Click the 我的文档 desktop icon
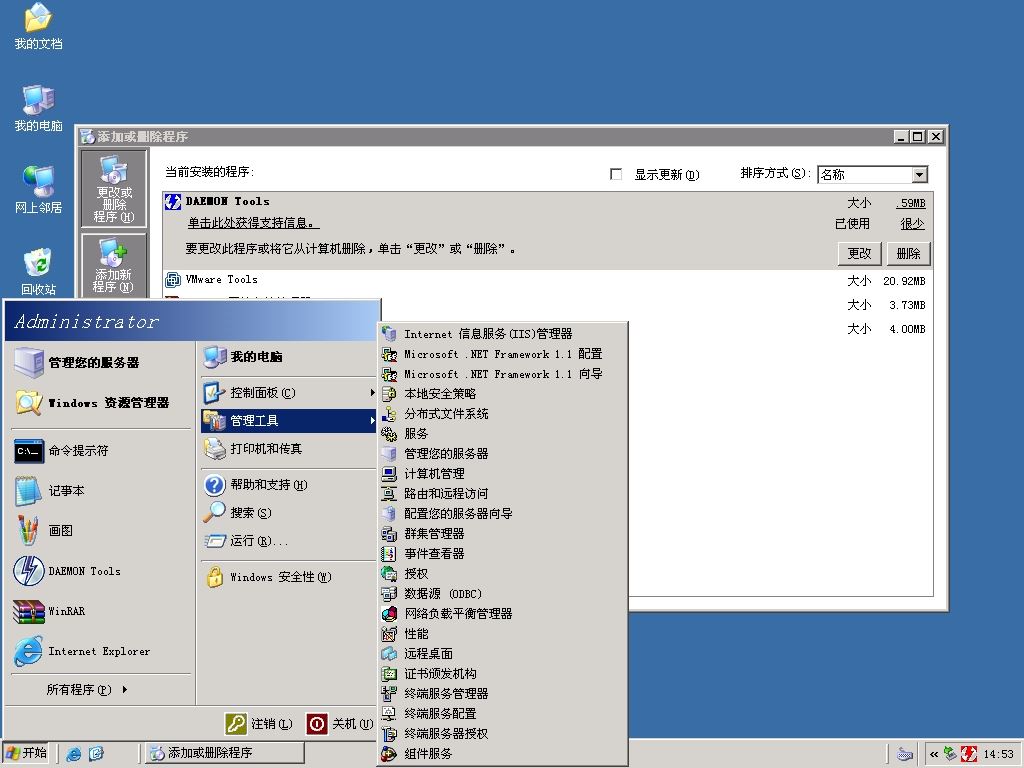Screen dimensions: 1024x768 pos(39,27)
